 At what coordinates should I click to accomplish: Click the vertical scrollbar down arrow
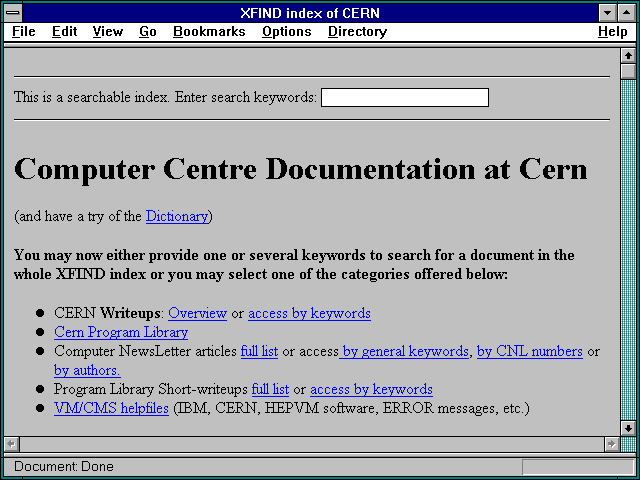(x=628, y=428)
